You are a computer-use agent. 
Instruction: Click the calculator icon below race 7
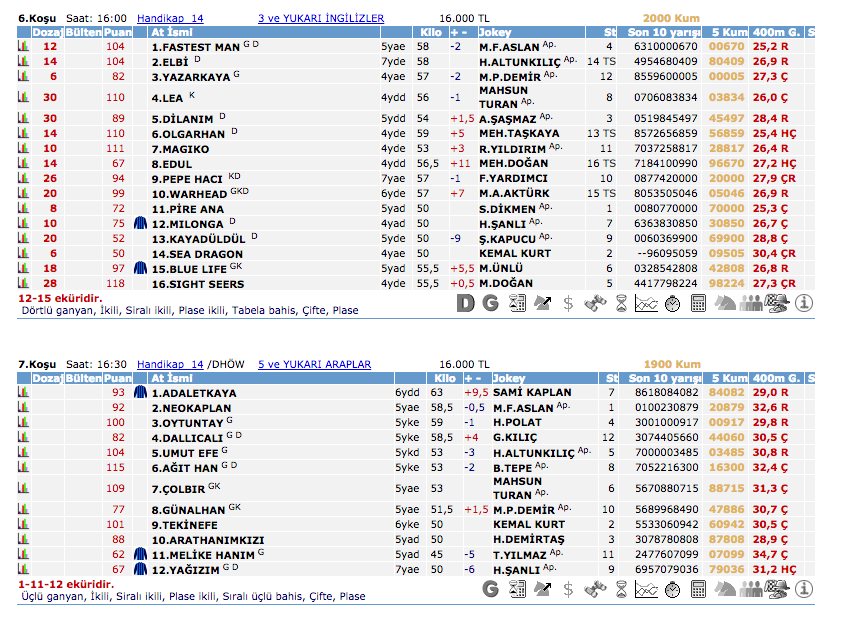point(699,588)
